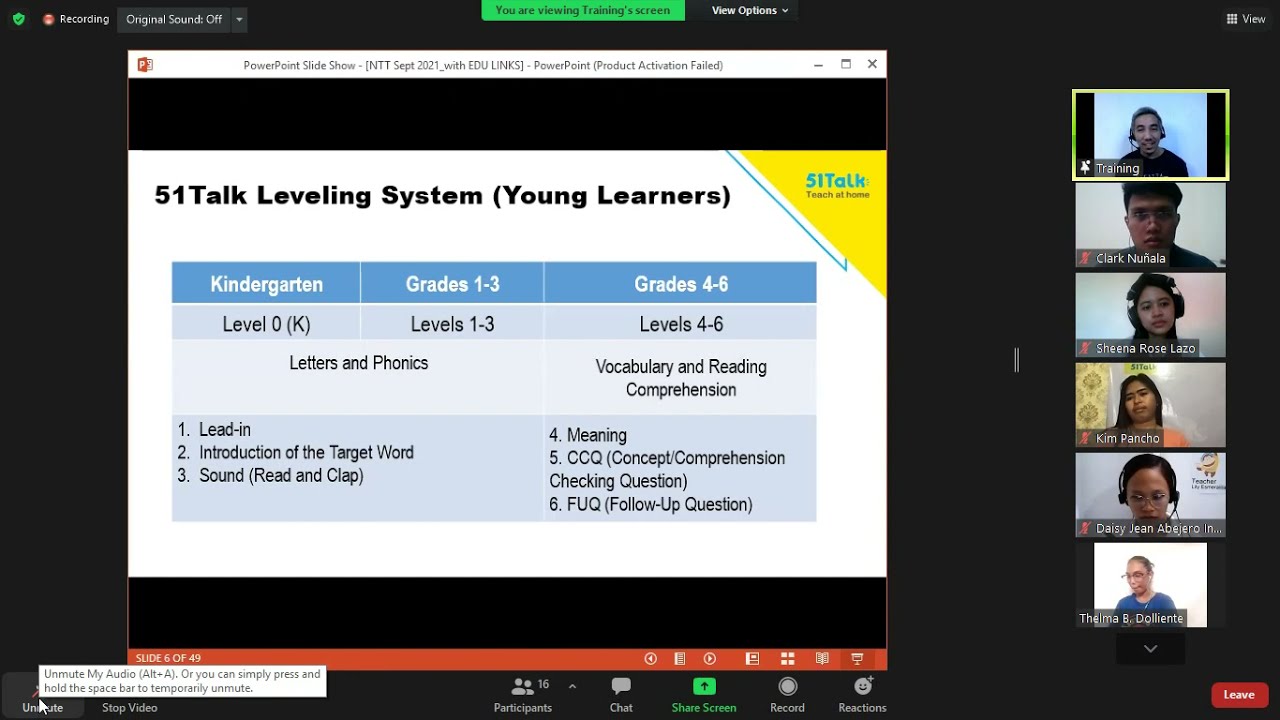Viewport: 1280px width, 720px height.
Task: Start Share Screen
Action: 704,695
